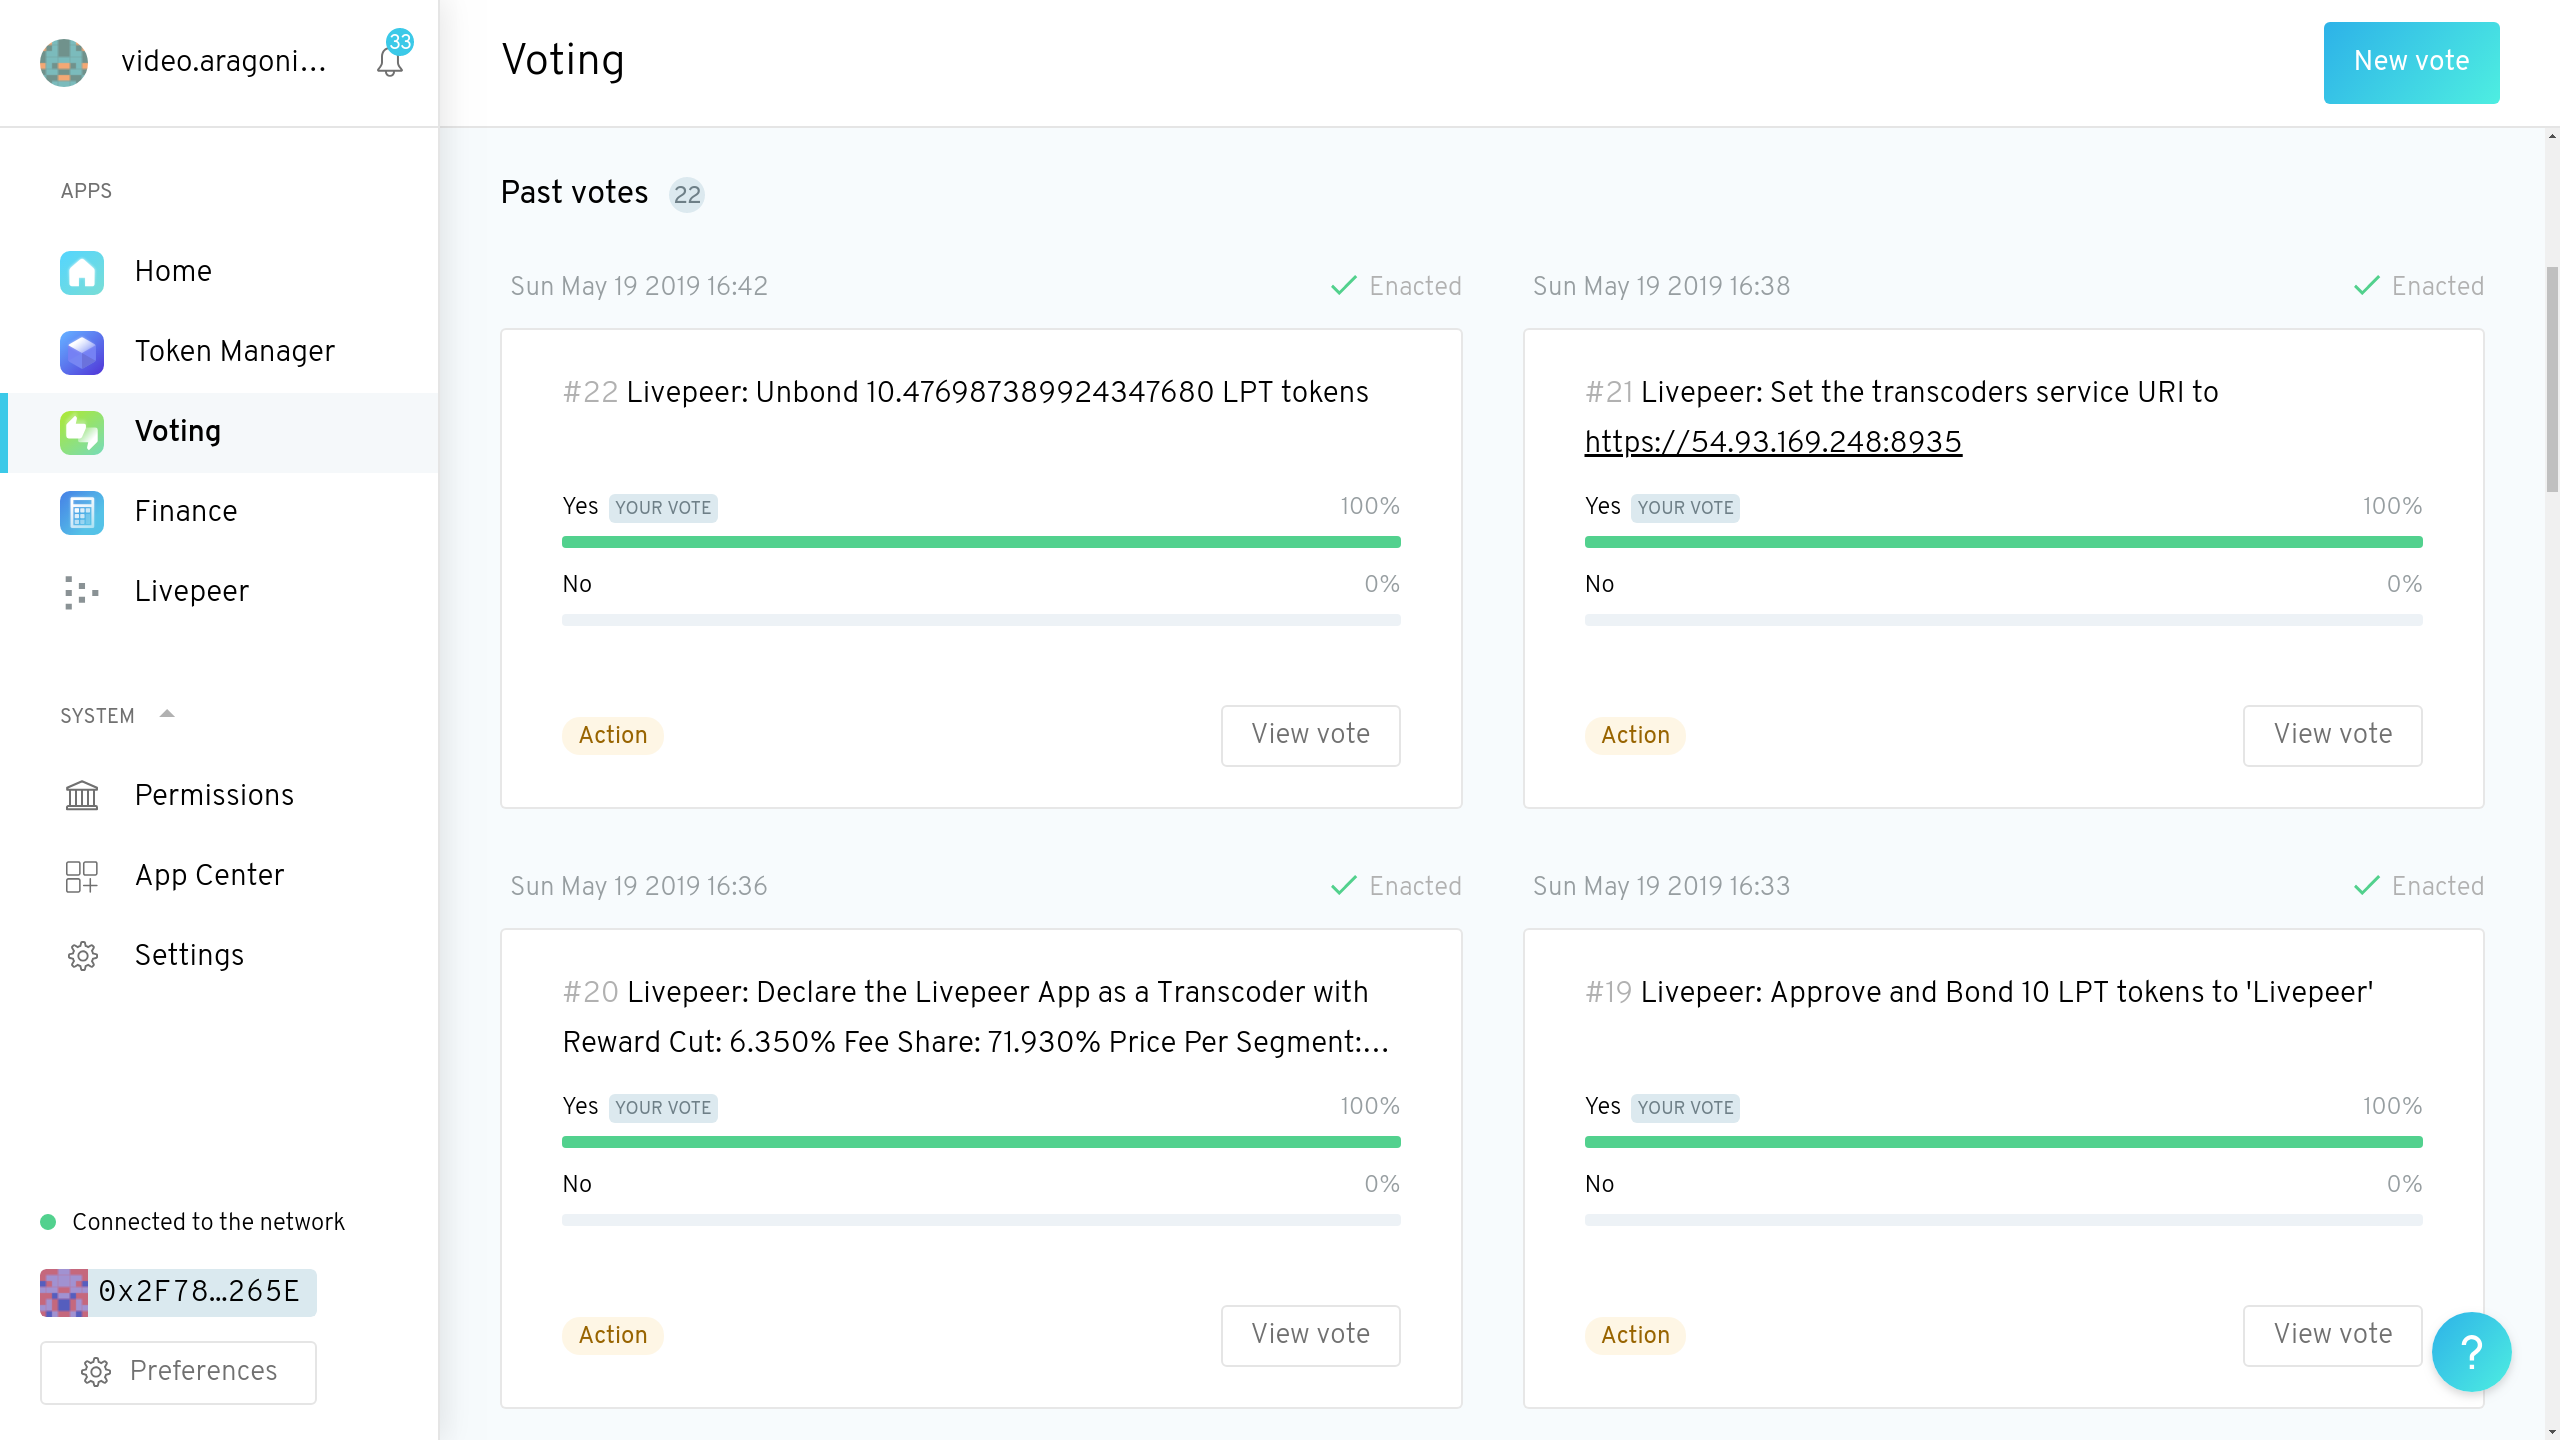Image resolution: width=2560 pixels, height=1440 pixels.
Task: Create a New vote
Action: click(x=2411, y=62)
